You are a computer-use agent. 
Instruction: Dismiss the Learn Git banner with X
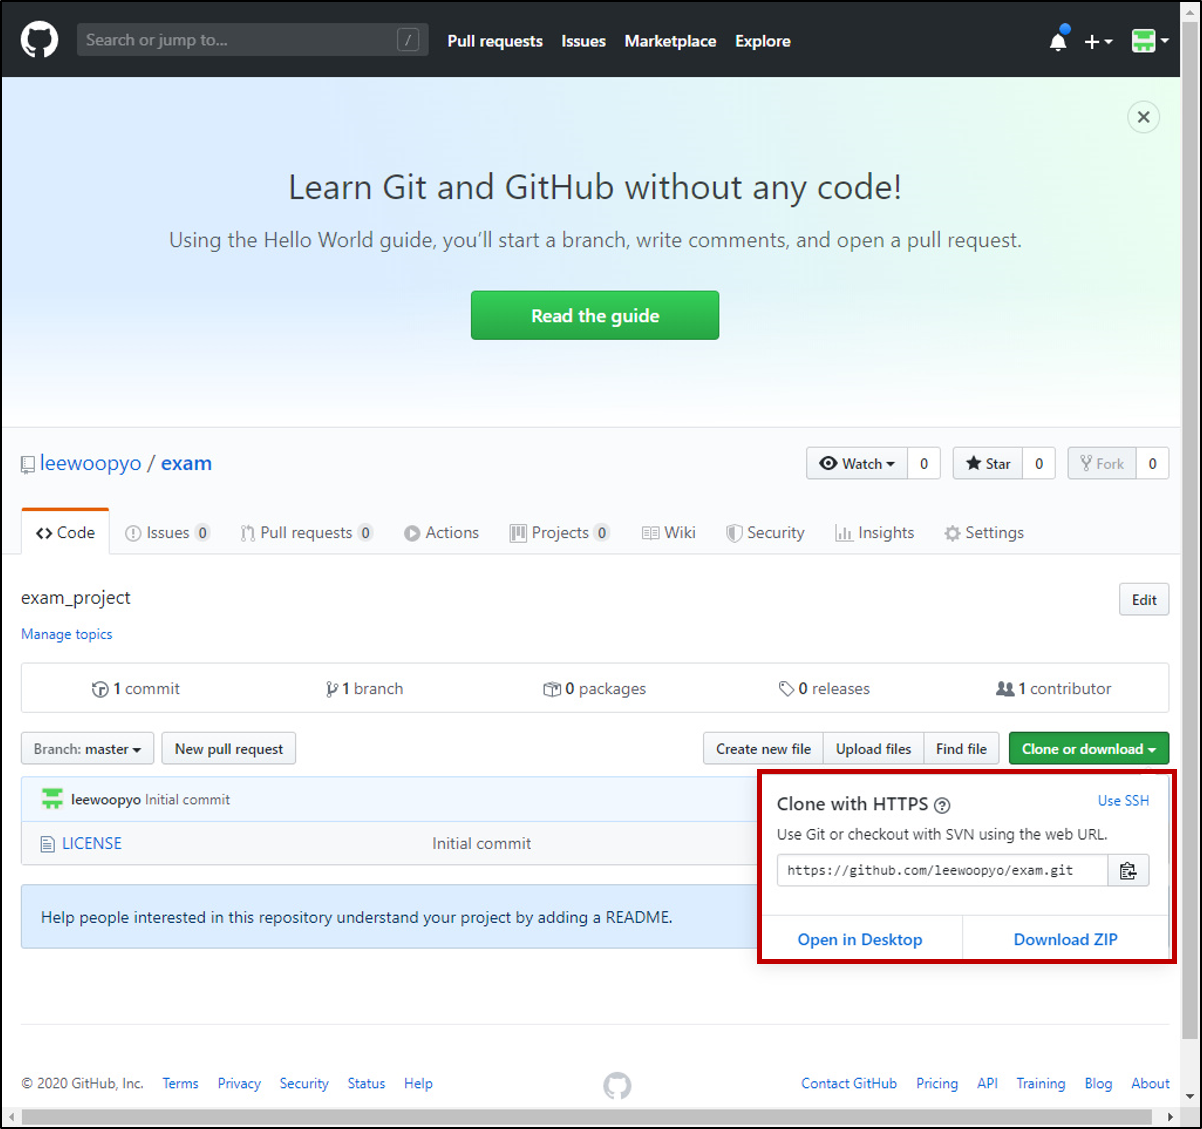(1144, 117)
